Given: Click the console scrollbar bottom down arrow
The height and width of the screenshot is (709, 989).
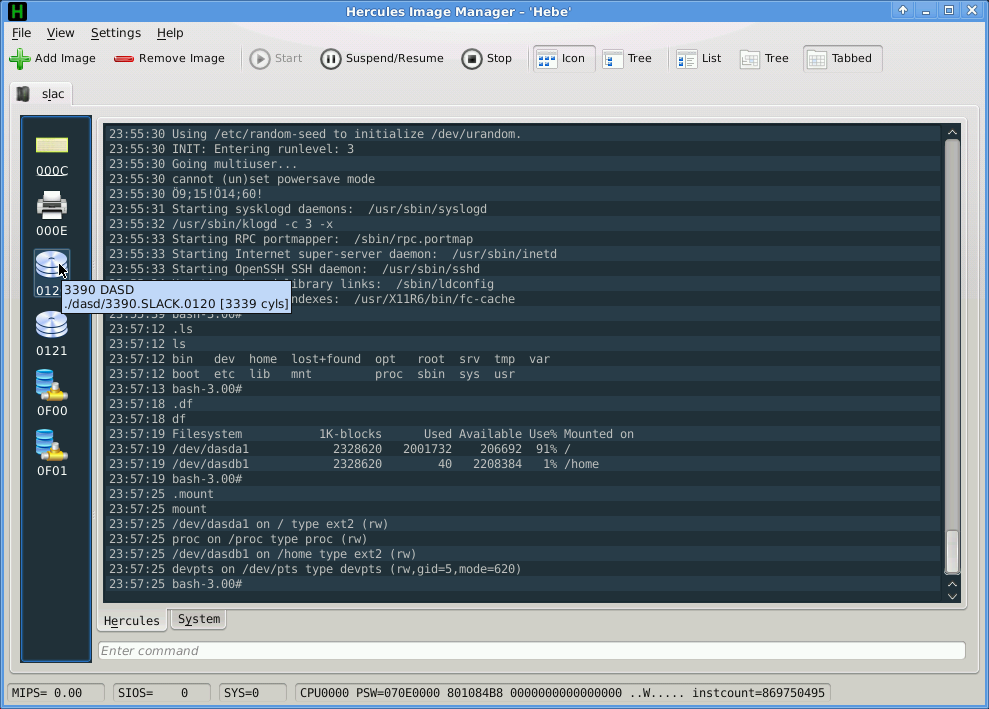Looking at the screenshot, I should (x=952, y=596).
